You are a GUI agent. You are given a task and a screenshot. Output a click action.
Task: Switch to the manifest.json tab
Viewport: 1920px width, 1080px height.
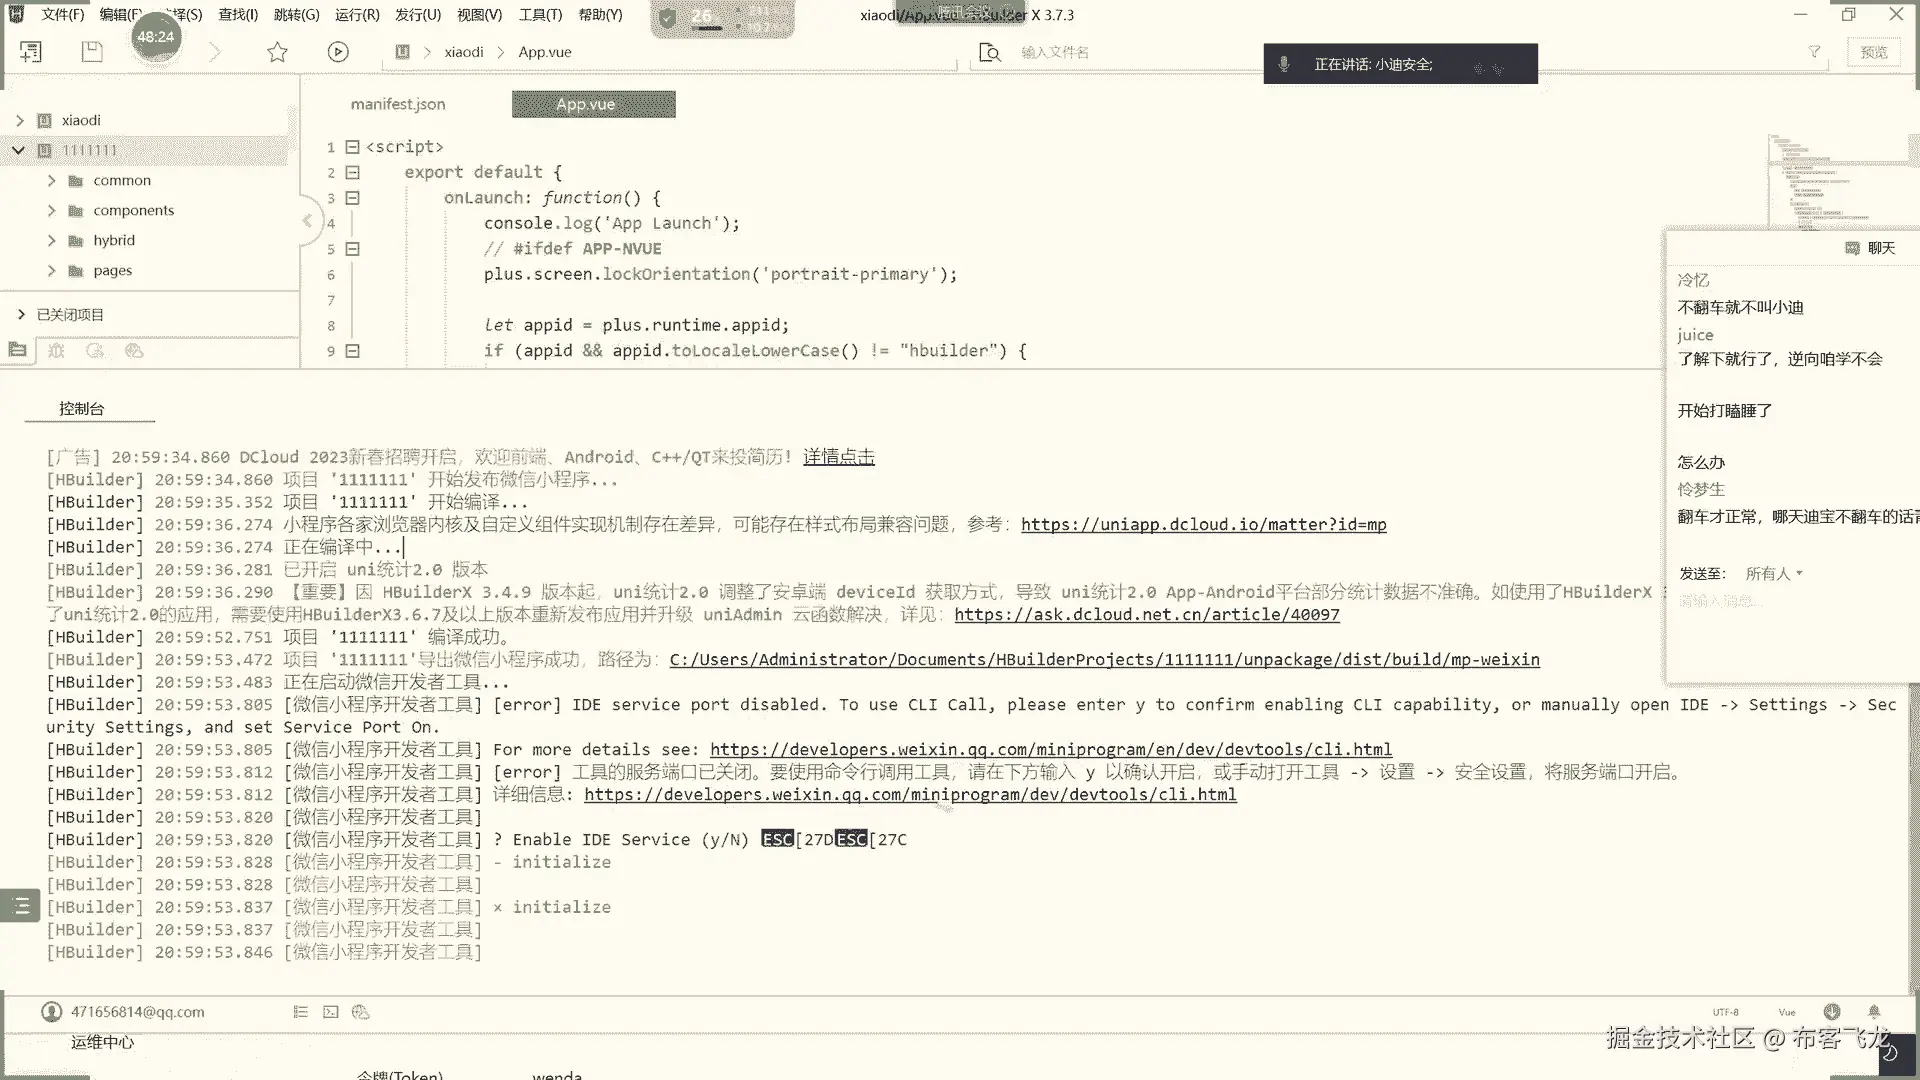point(398,104)
